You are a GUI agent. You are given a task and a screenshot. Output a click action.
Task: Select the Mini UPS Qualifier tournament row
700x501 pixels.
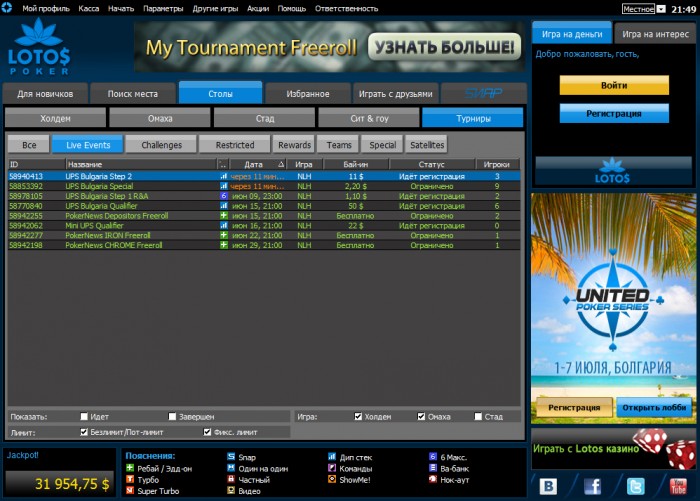tap(264, 225)
